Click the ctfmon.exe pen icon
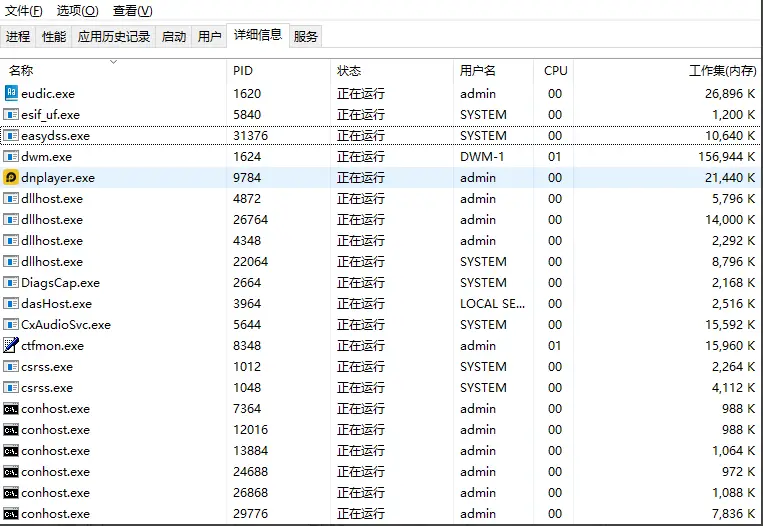 click(x=11, y=345)
